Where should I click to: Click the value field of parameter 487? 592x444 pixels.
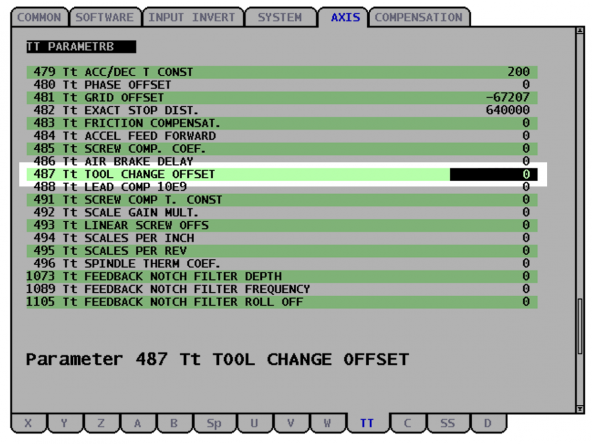click(493, 174)
